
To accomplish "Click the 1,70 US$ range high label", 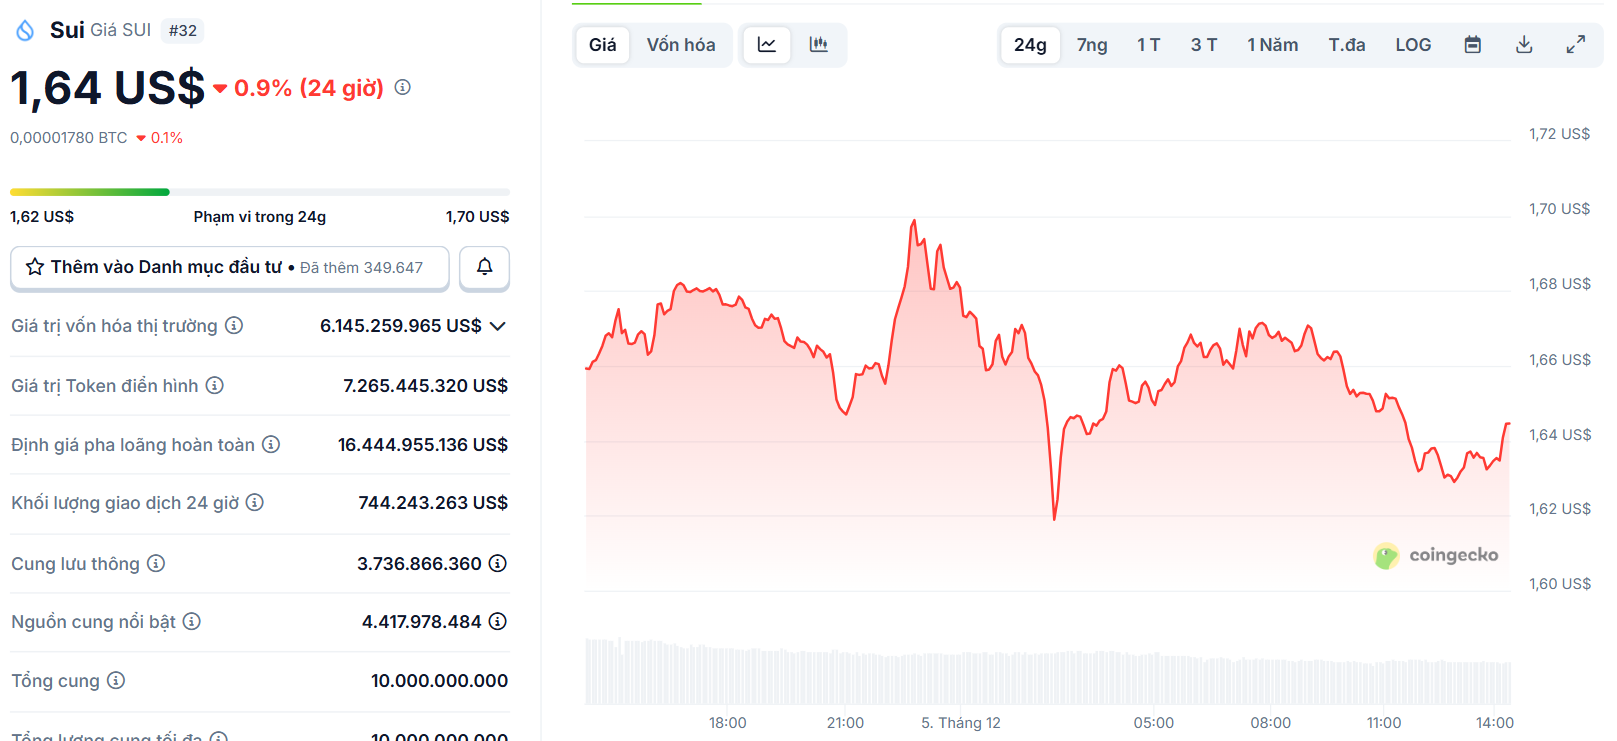I will (x=478, y=217).
